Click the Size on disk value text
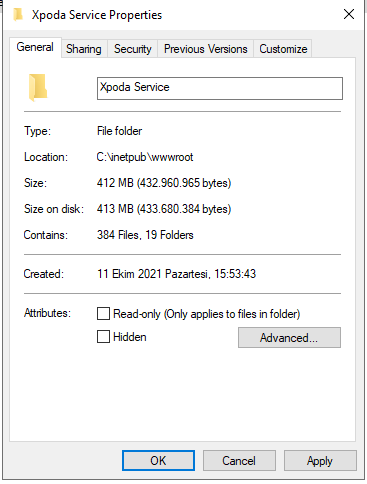 tap(164, 209)
